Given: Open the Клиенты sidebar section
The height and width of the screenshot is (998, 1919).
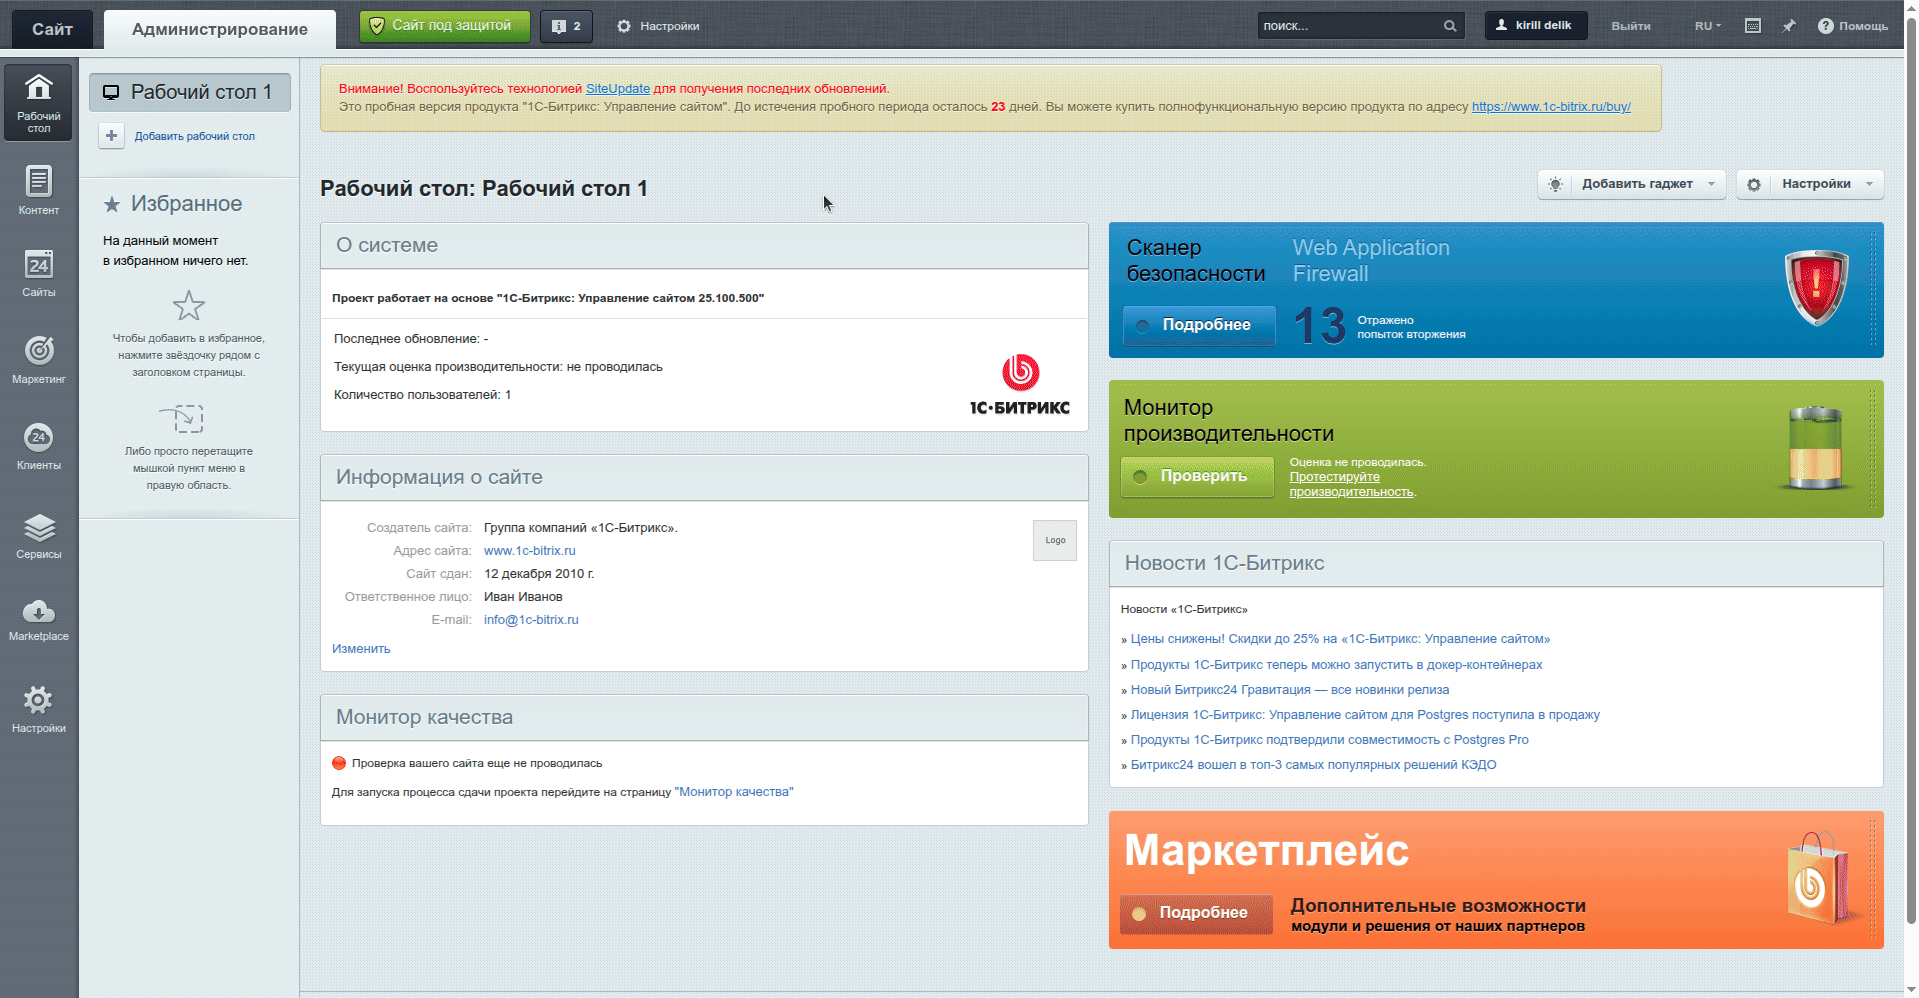Looking at the screenshot, I should pos(38,446).
